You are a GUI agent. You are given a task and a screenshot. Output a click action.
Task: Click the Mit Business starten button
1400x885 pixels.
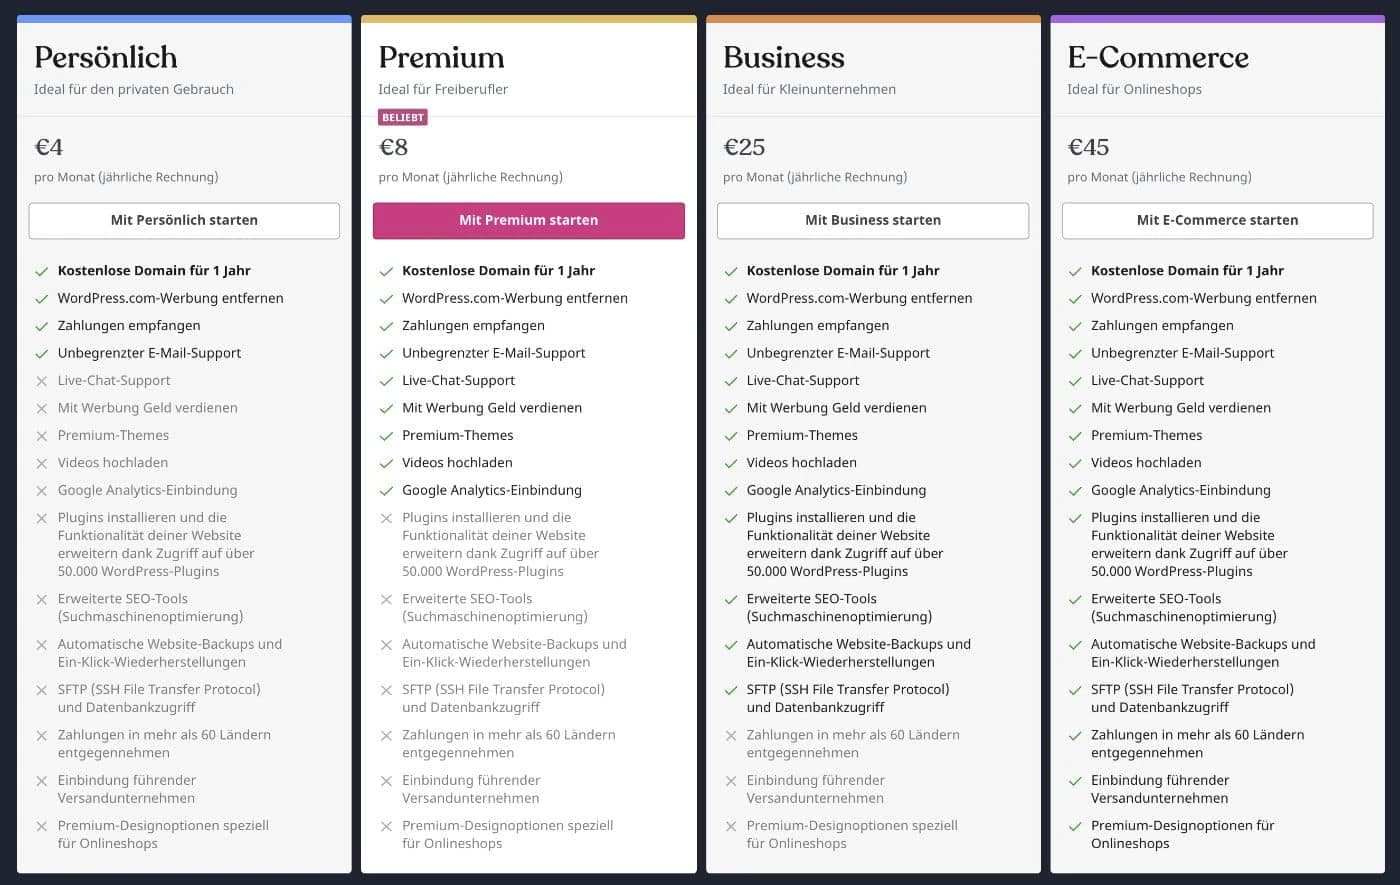pos(872,220)
